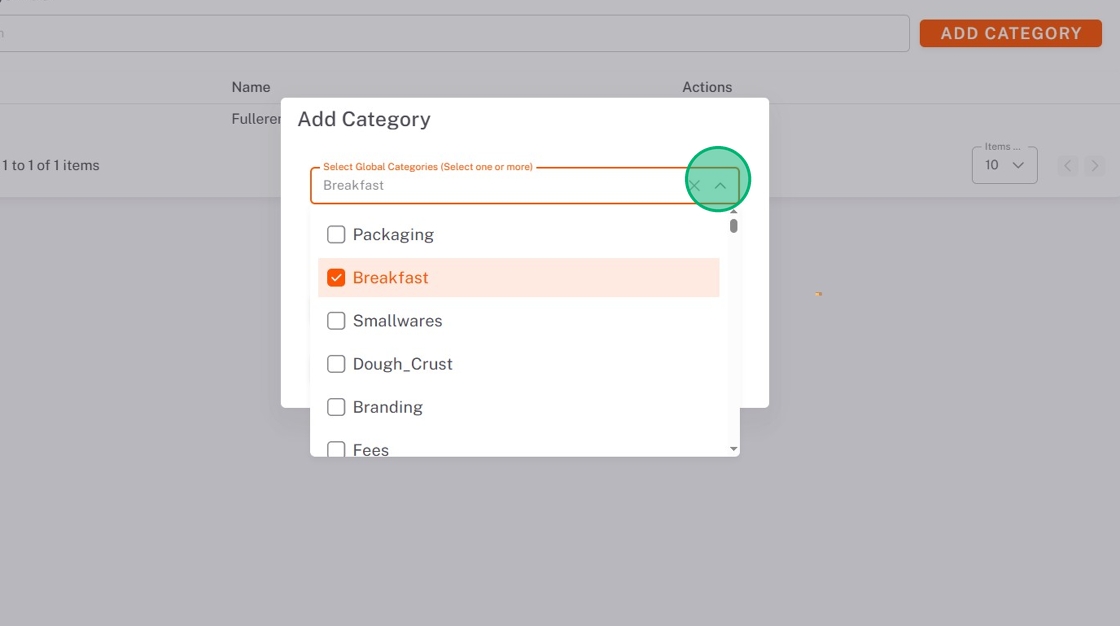Click the Actions column header
This screenshot has width=1120, height=626.
click(x=707, y=87)
